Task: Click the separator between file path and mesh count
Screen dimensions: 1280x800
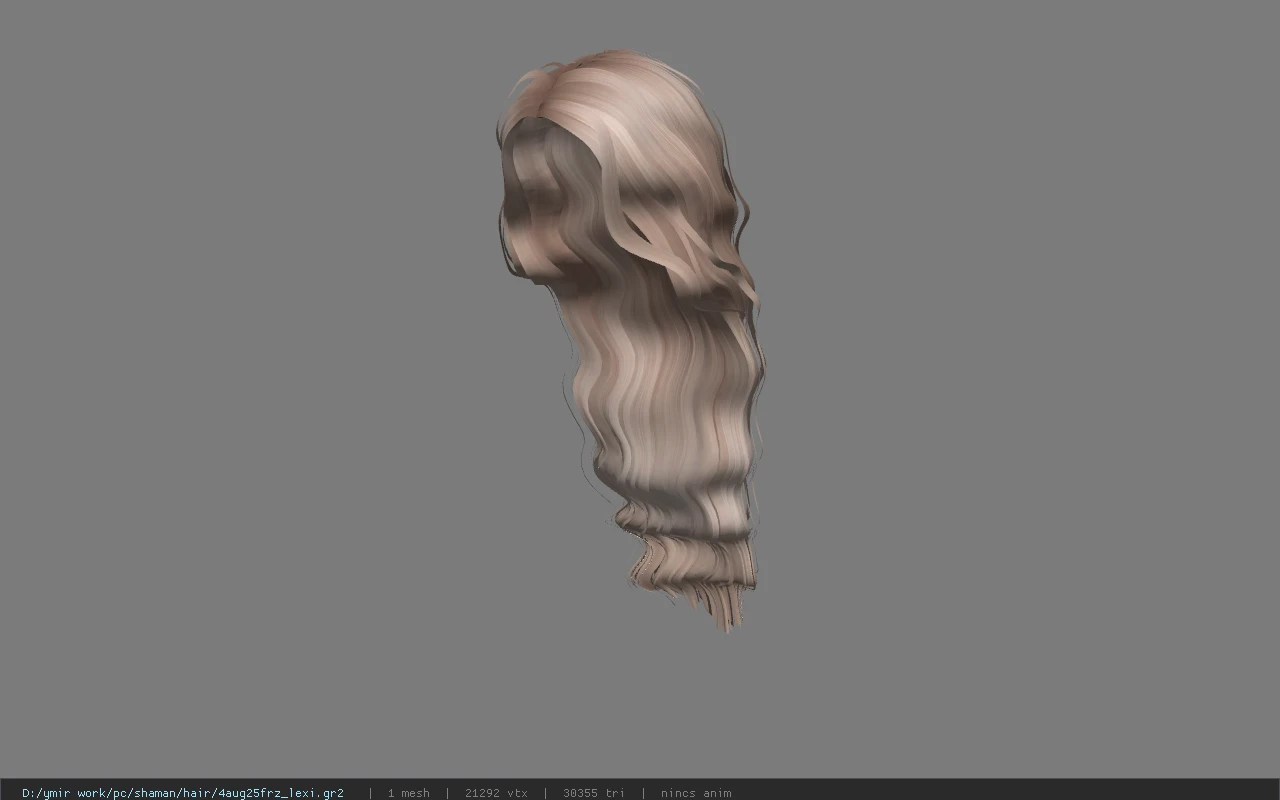Action: coord(370,793)
